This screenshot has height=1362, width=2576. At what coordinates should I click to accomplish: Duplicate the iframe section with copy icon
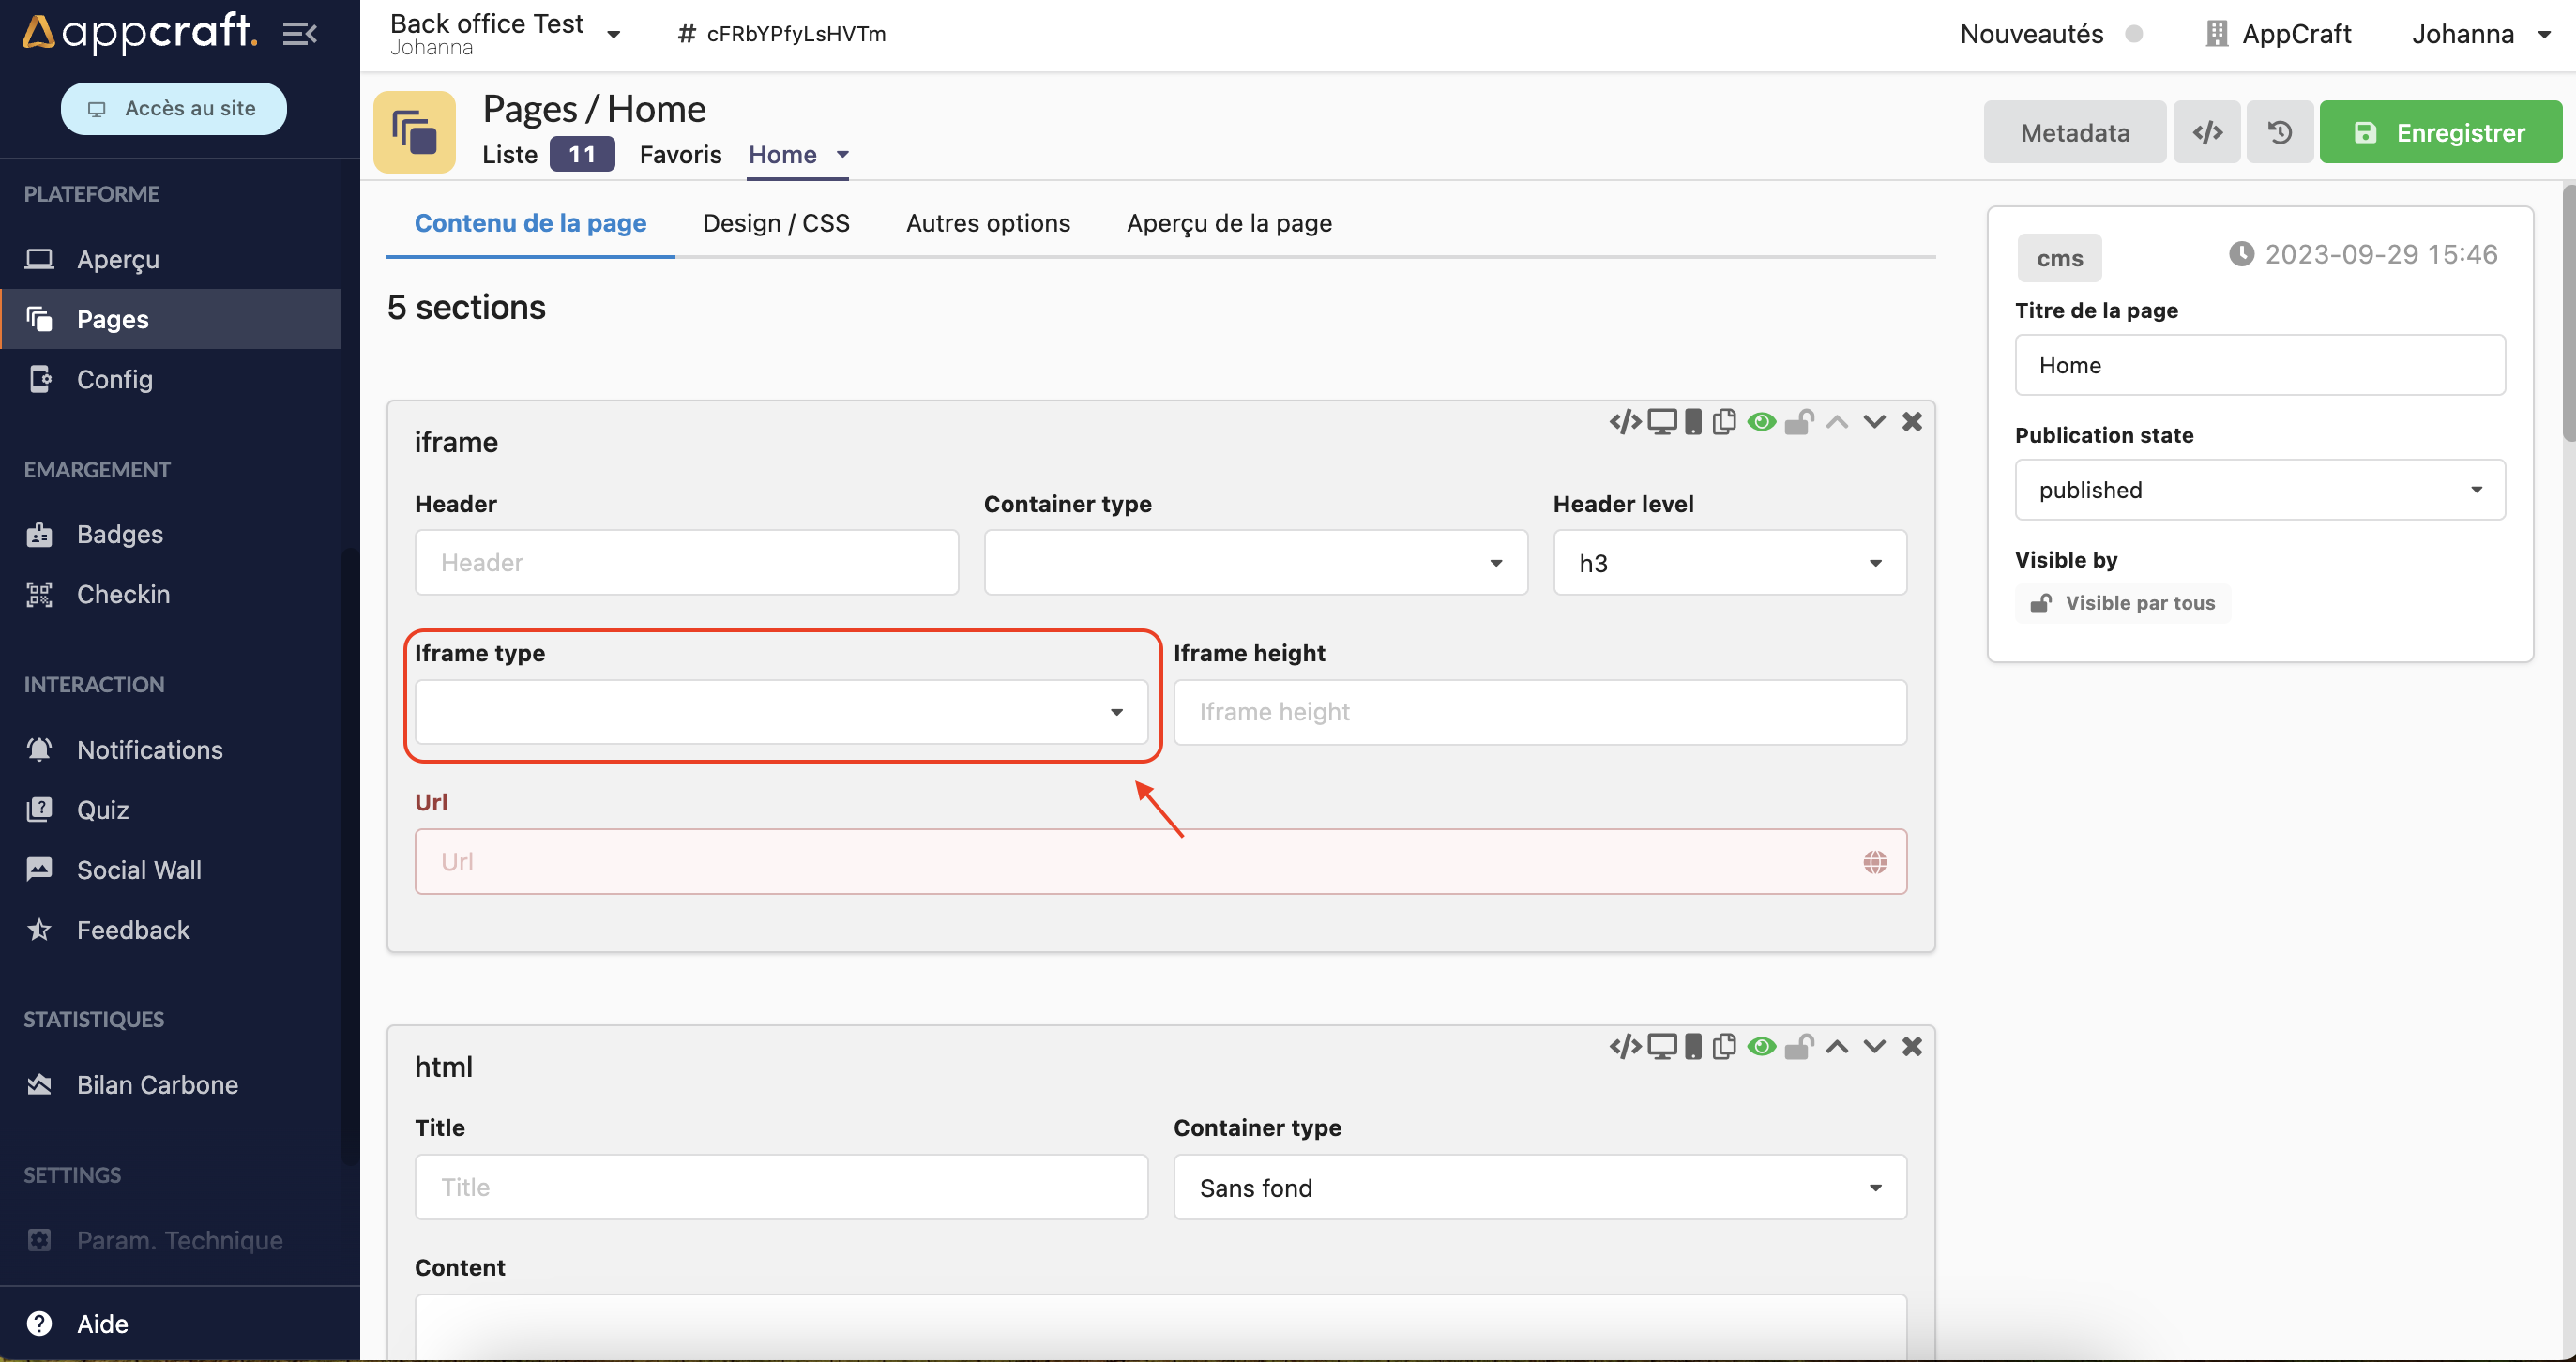pyautogui.click(x=1724, y=422)
